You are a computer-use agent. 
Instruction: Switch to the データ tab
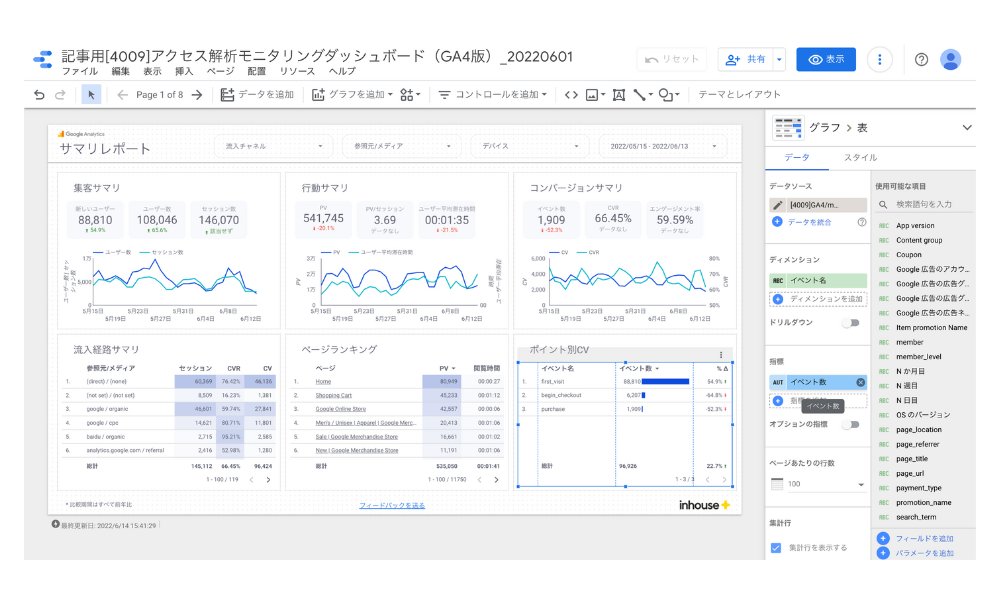click(x=797, y=157)
